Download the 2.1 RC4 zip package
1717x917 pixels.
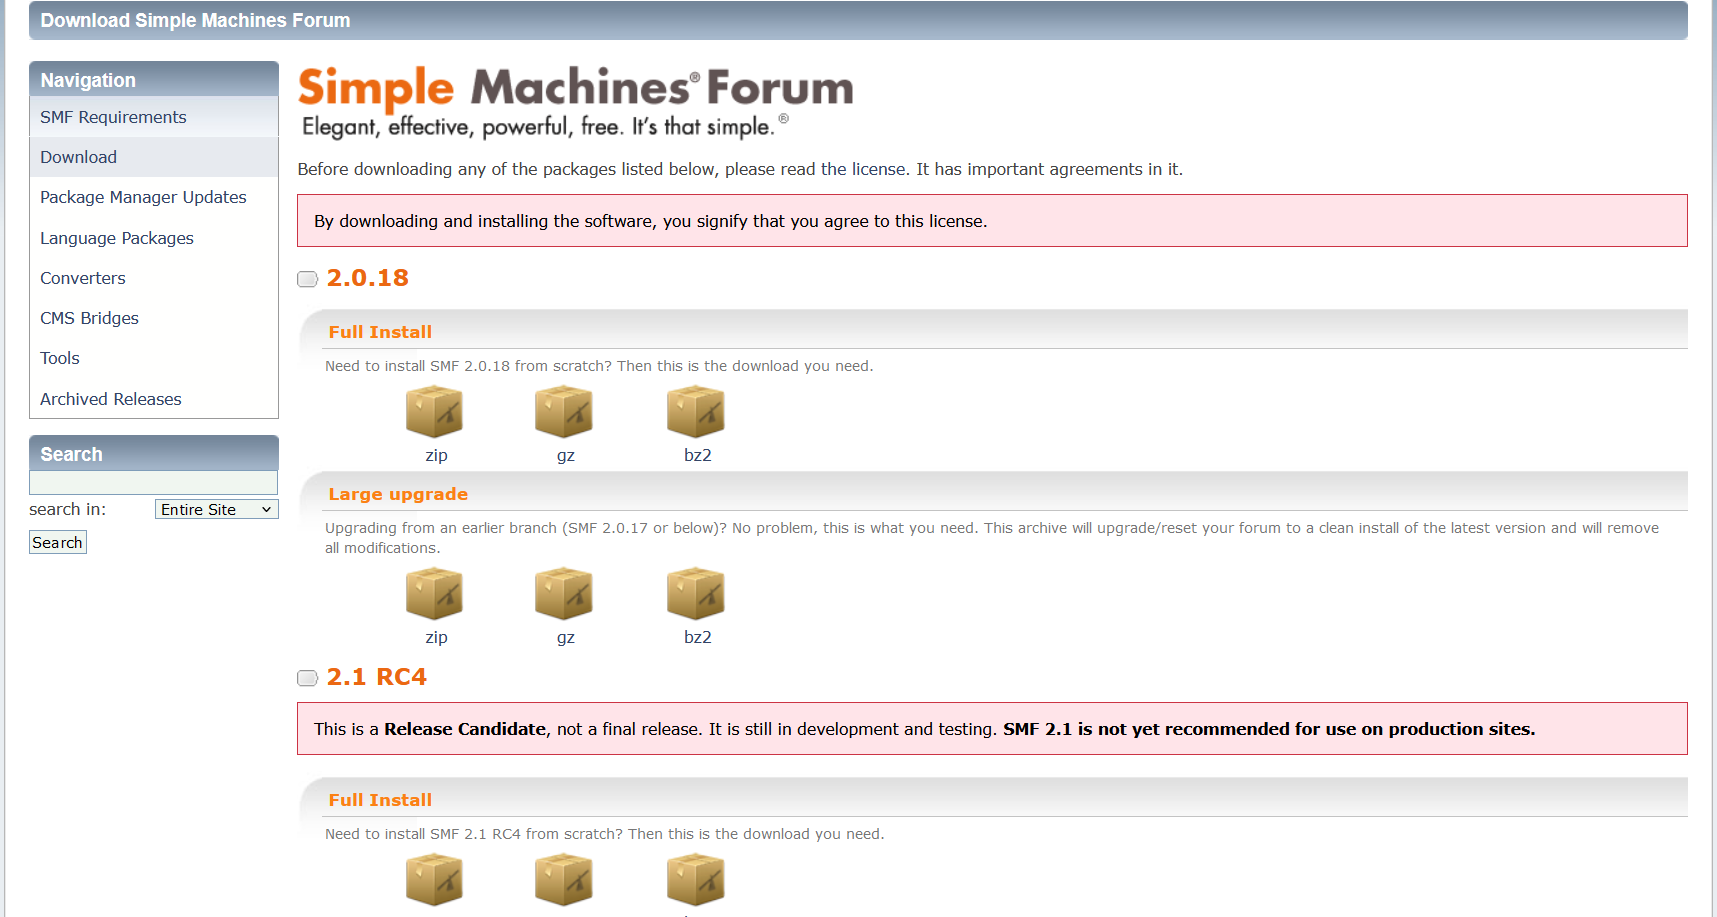(x=435, y=880)
